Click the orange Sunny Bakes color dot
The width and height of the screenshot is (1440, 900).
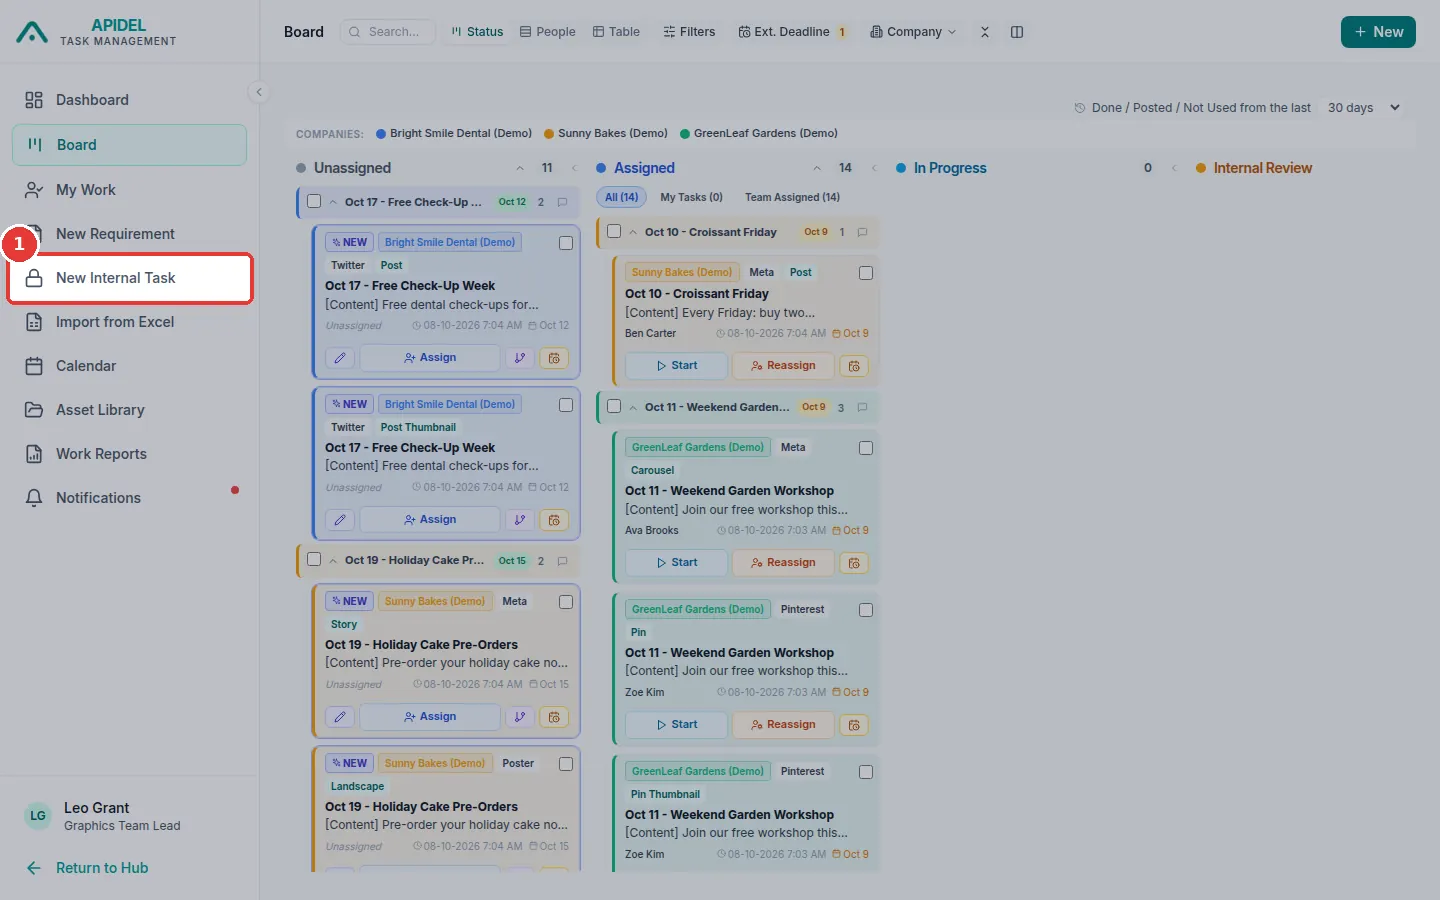click(x=549, y=133)
